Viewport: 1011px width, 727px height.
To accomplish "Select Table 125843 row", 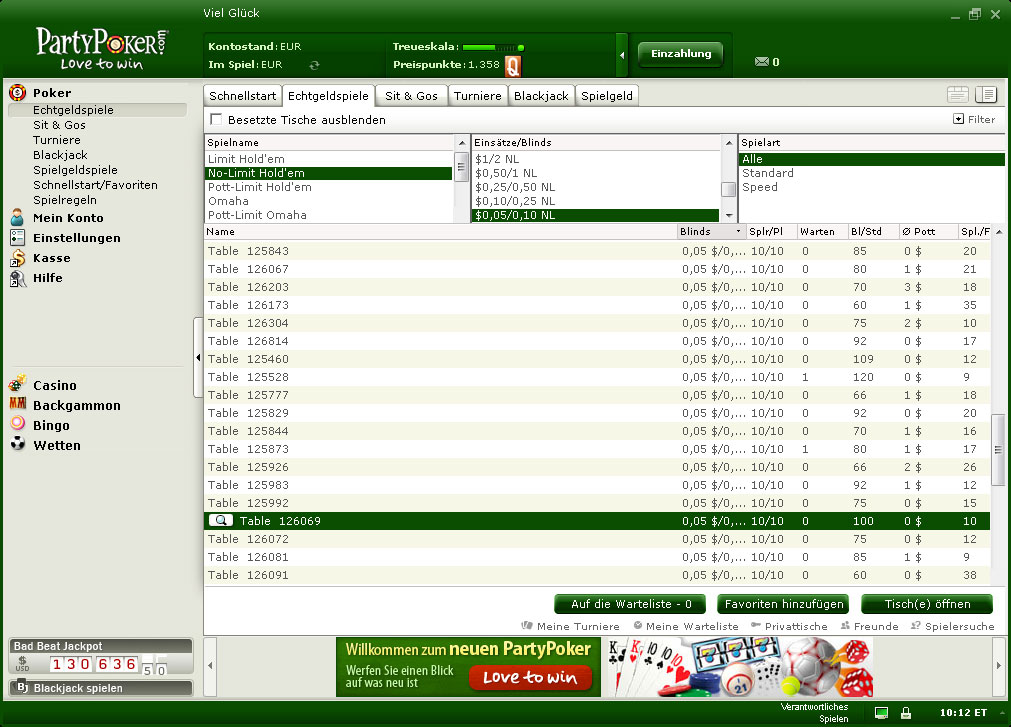I will tap(598, 251).
